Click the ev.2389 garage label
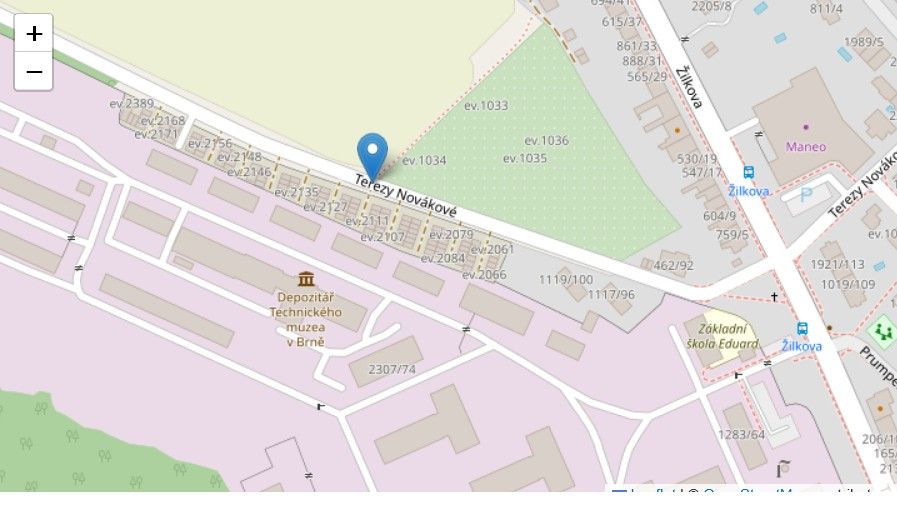 click(x=132, y=104)
